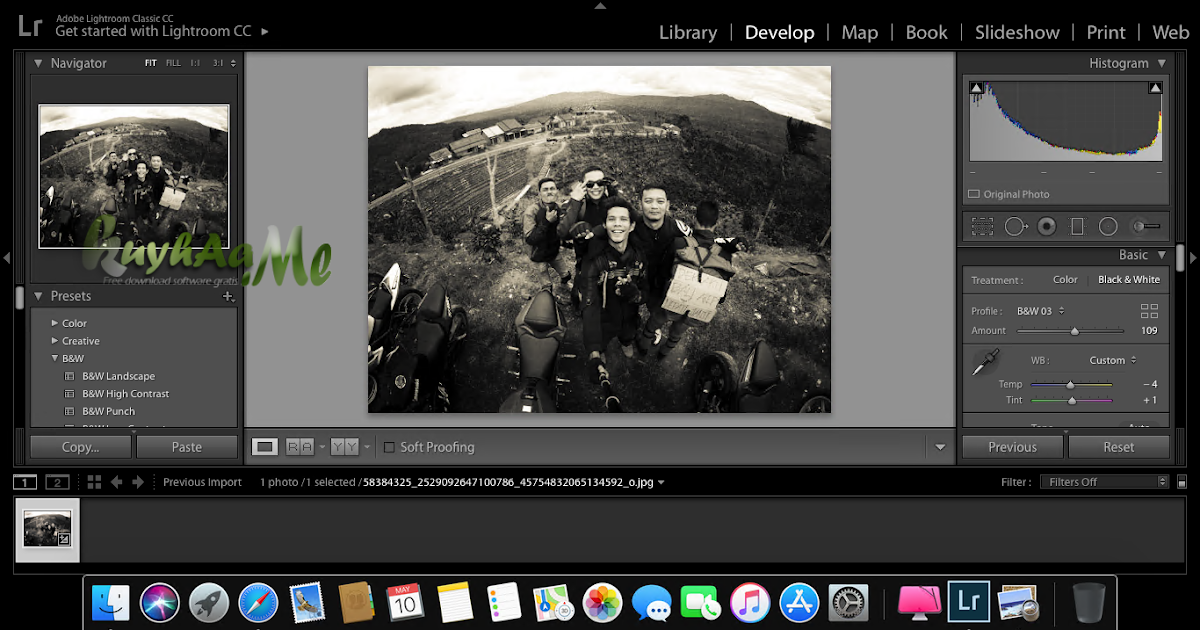Expand the Creative presets folder

coord(55,341)
